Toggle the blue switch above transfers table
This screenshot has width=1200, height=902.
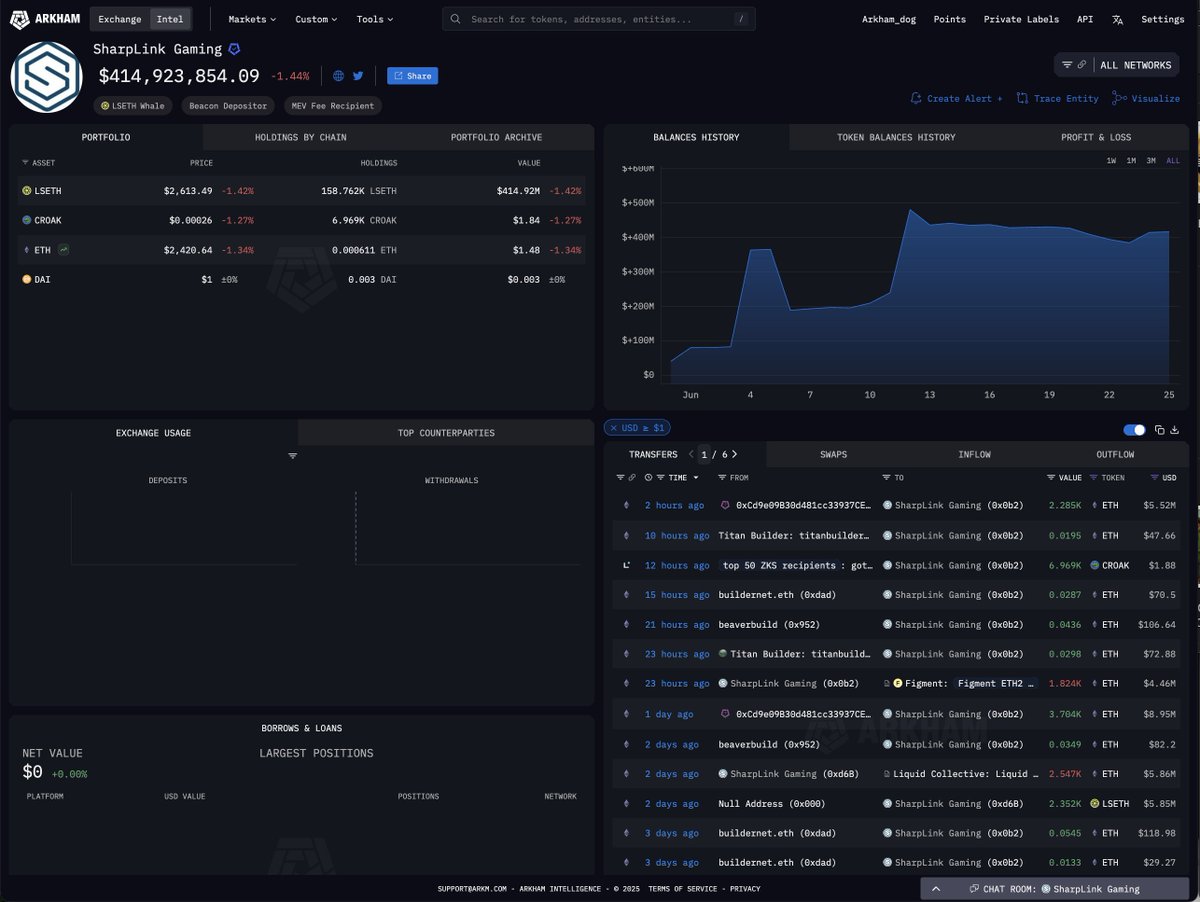click(x=1134, y=430)
